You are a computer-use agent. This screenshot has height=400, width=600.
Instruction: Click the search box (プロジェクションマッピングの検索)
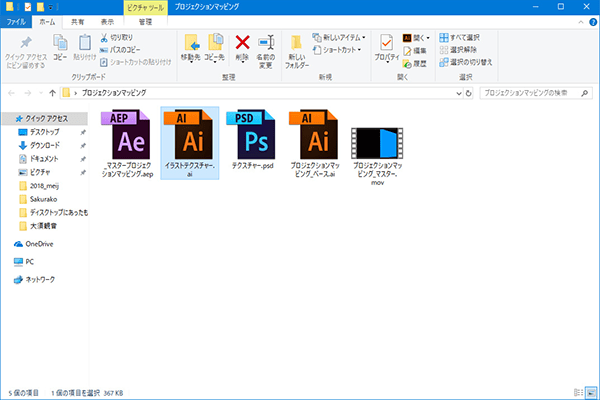(536, 93)
